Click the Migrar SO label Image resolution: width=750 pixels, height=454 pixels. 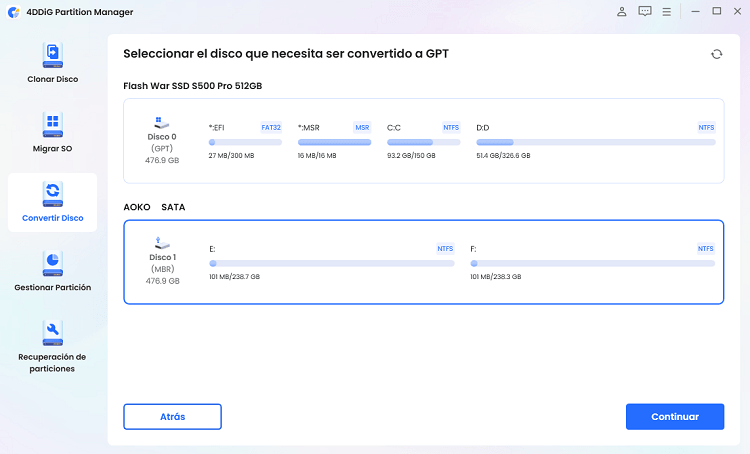(53, 149)
